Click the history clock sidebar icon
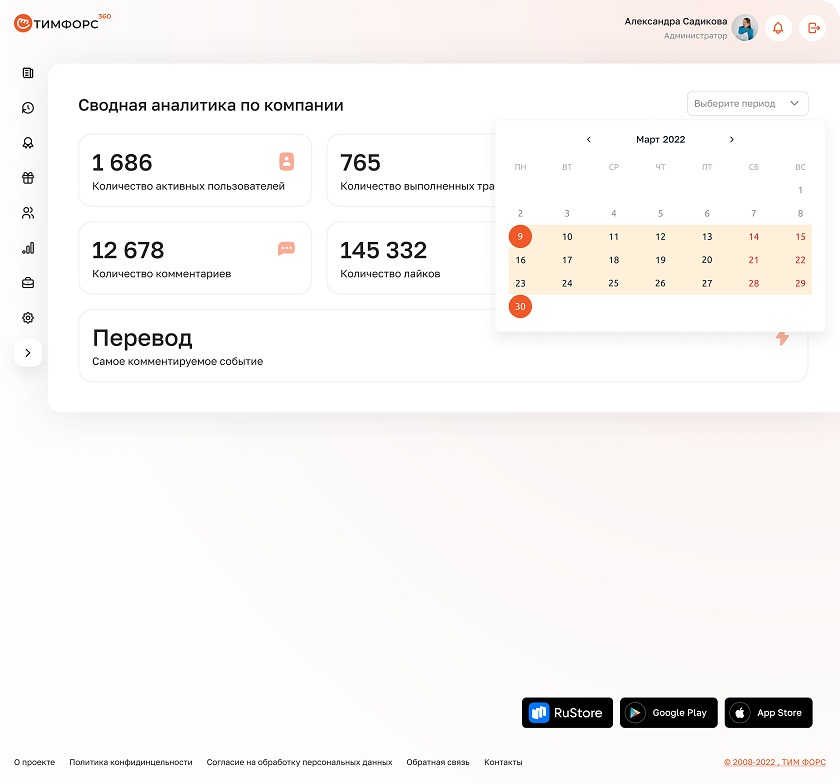840x784 pixels. coord(28,108)
